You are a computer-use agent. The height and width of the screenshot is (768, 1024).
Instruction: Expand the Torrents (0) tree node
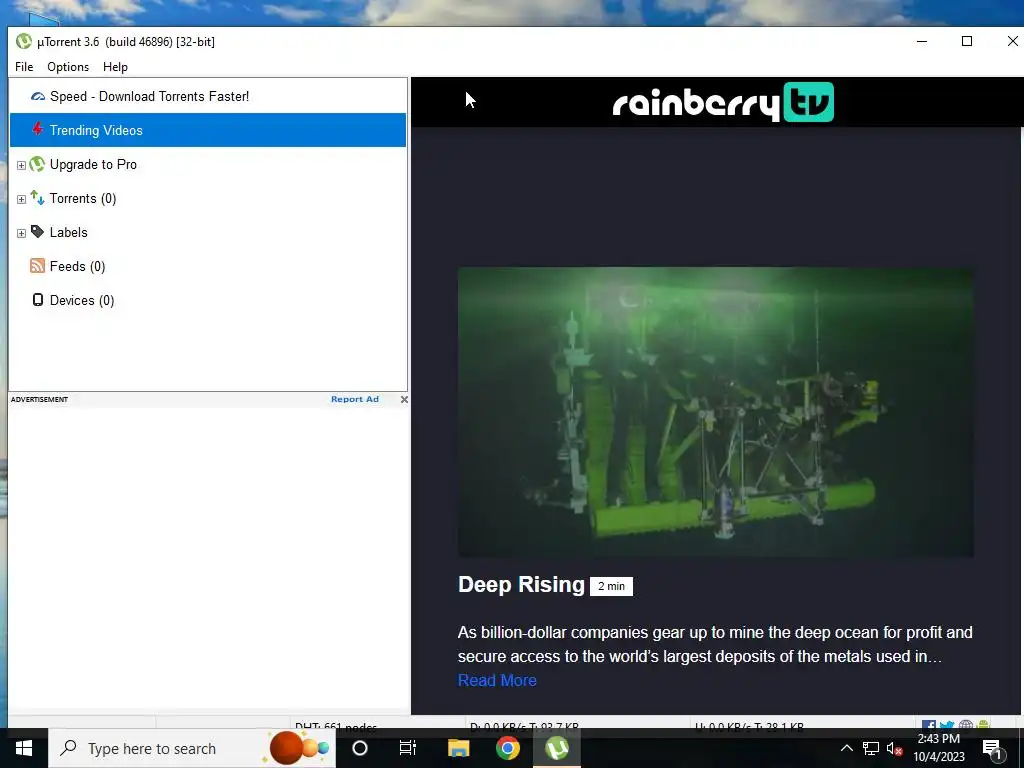(x=21, y=199)
